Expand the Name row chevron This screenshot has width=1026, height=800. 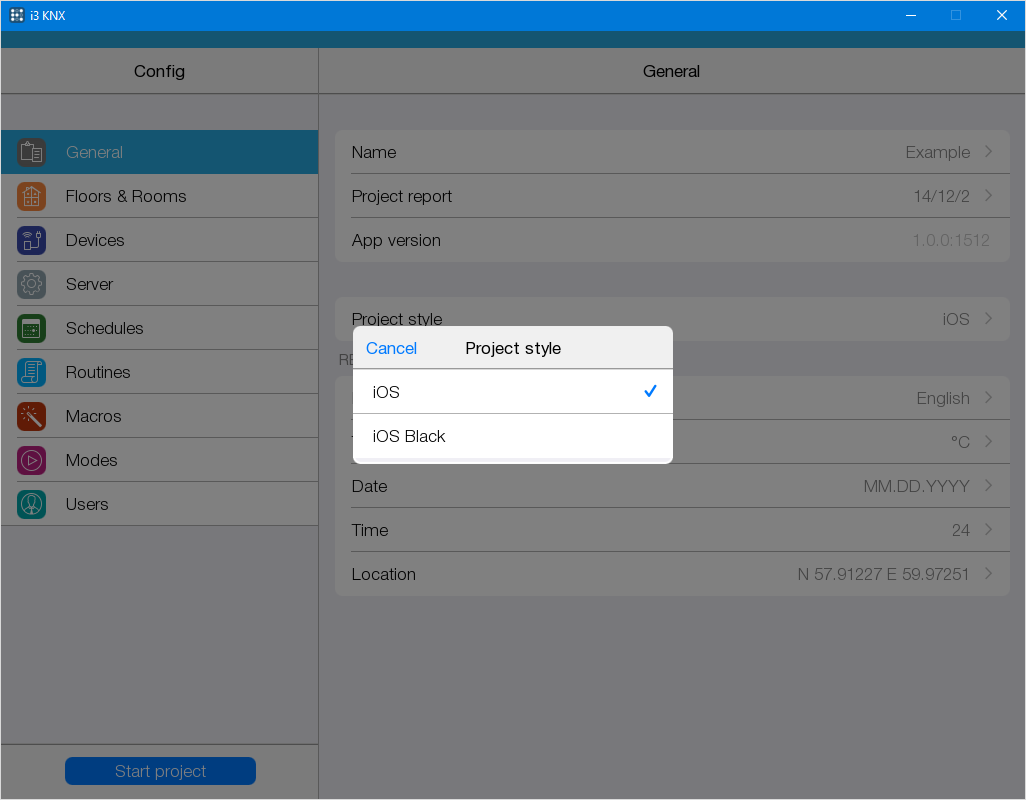pyautogui.click(x=988, y=152)
